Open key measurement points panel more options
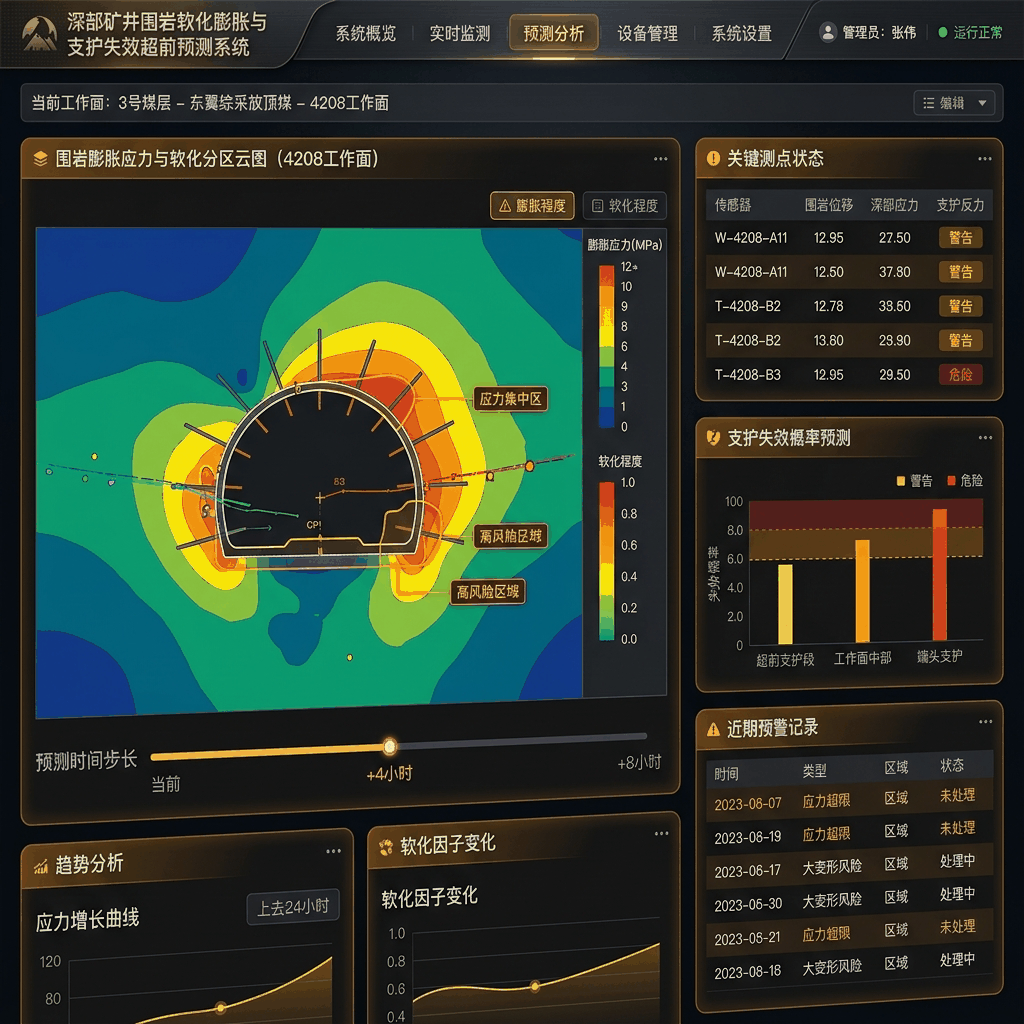The height and width of the screenshot is (1024, 1024). pyautogui.click(x=985, y=159)
